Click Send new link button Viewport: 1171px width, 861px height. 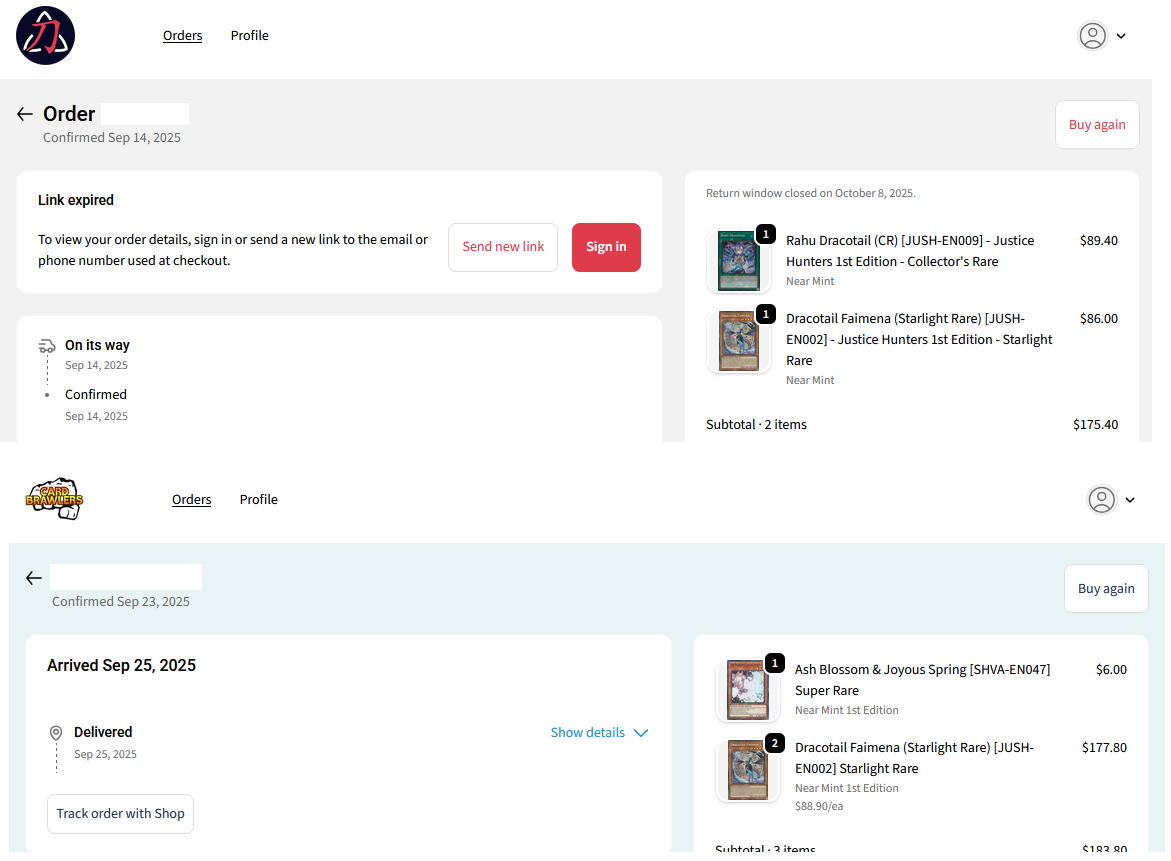[503, 247]
